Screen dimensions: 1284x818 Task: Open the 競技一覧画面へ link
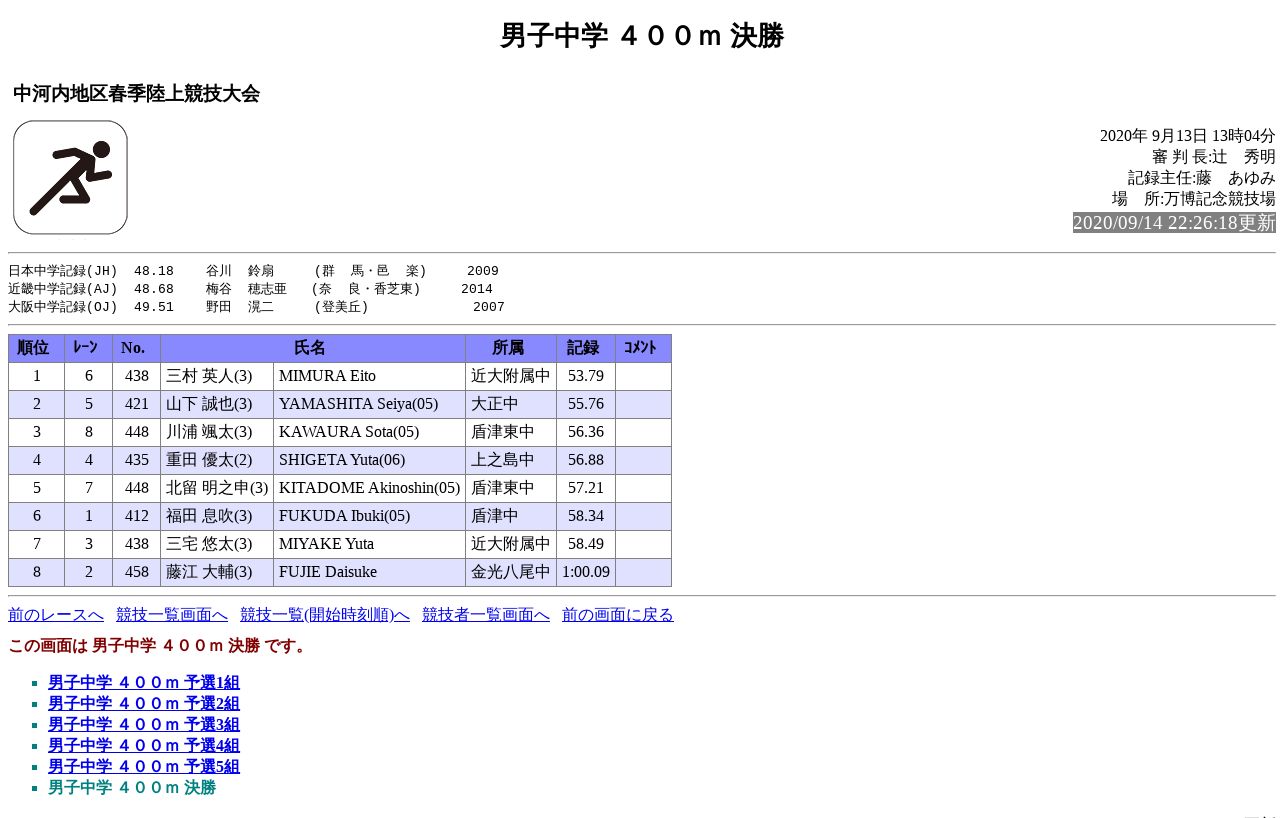point(172,615)
